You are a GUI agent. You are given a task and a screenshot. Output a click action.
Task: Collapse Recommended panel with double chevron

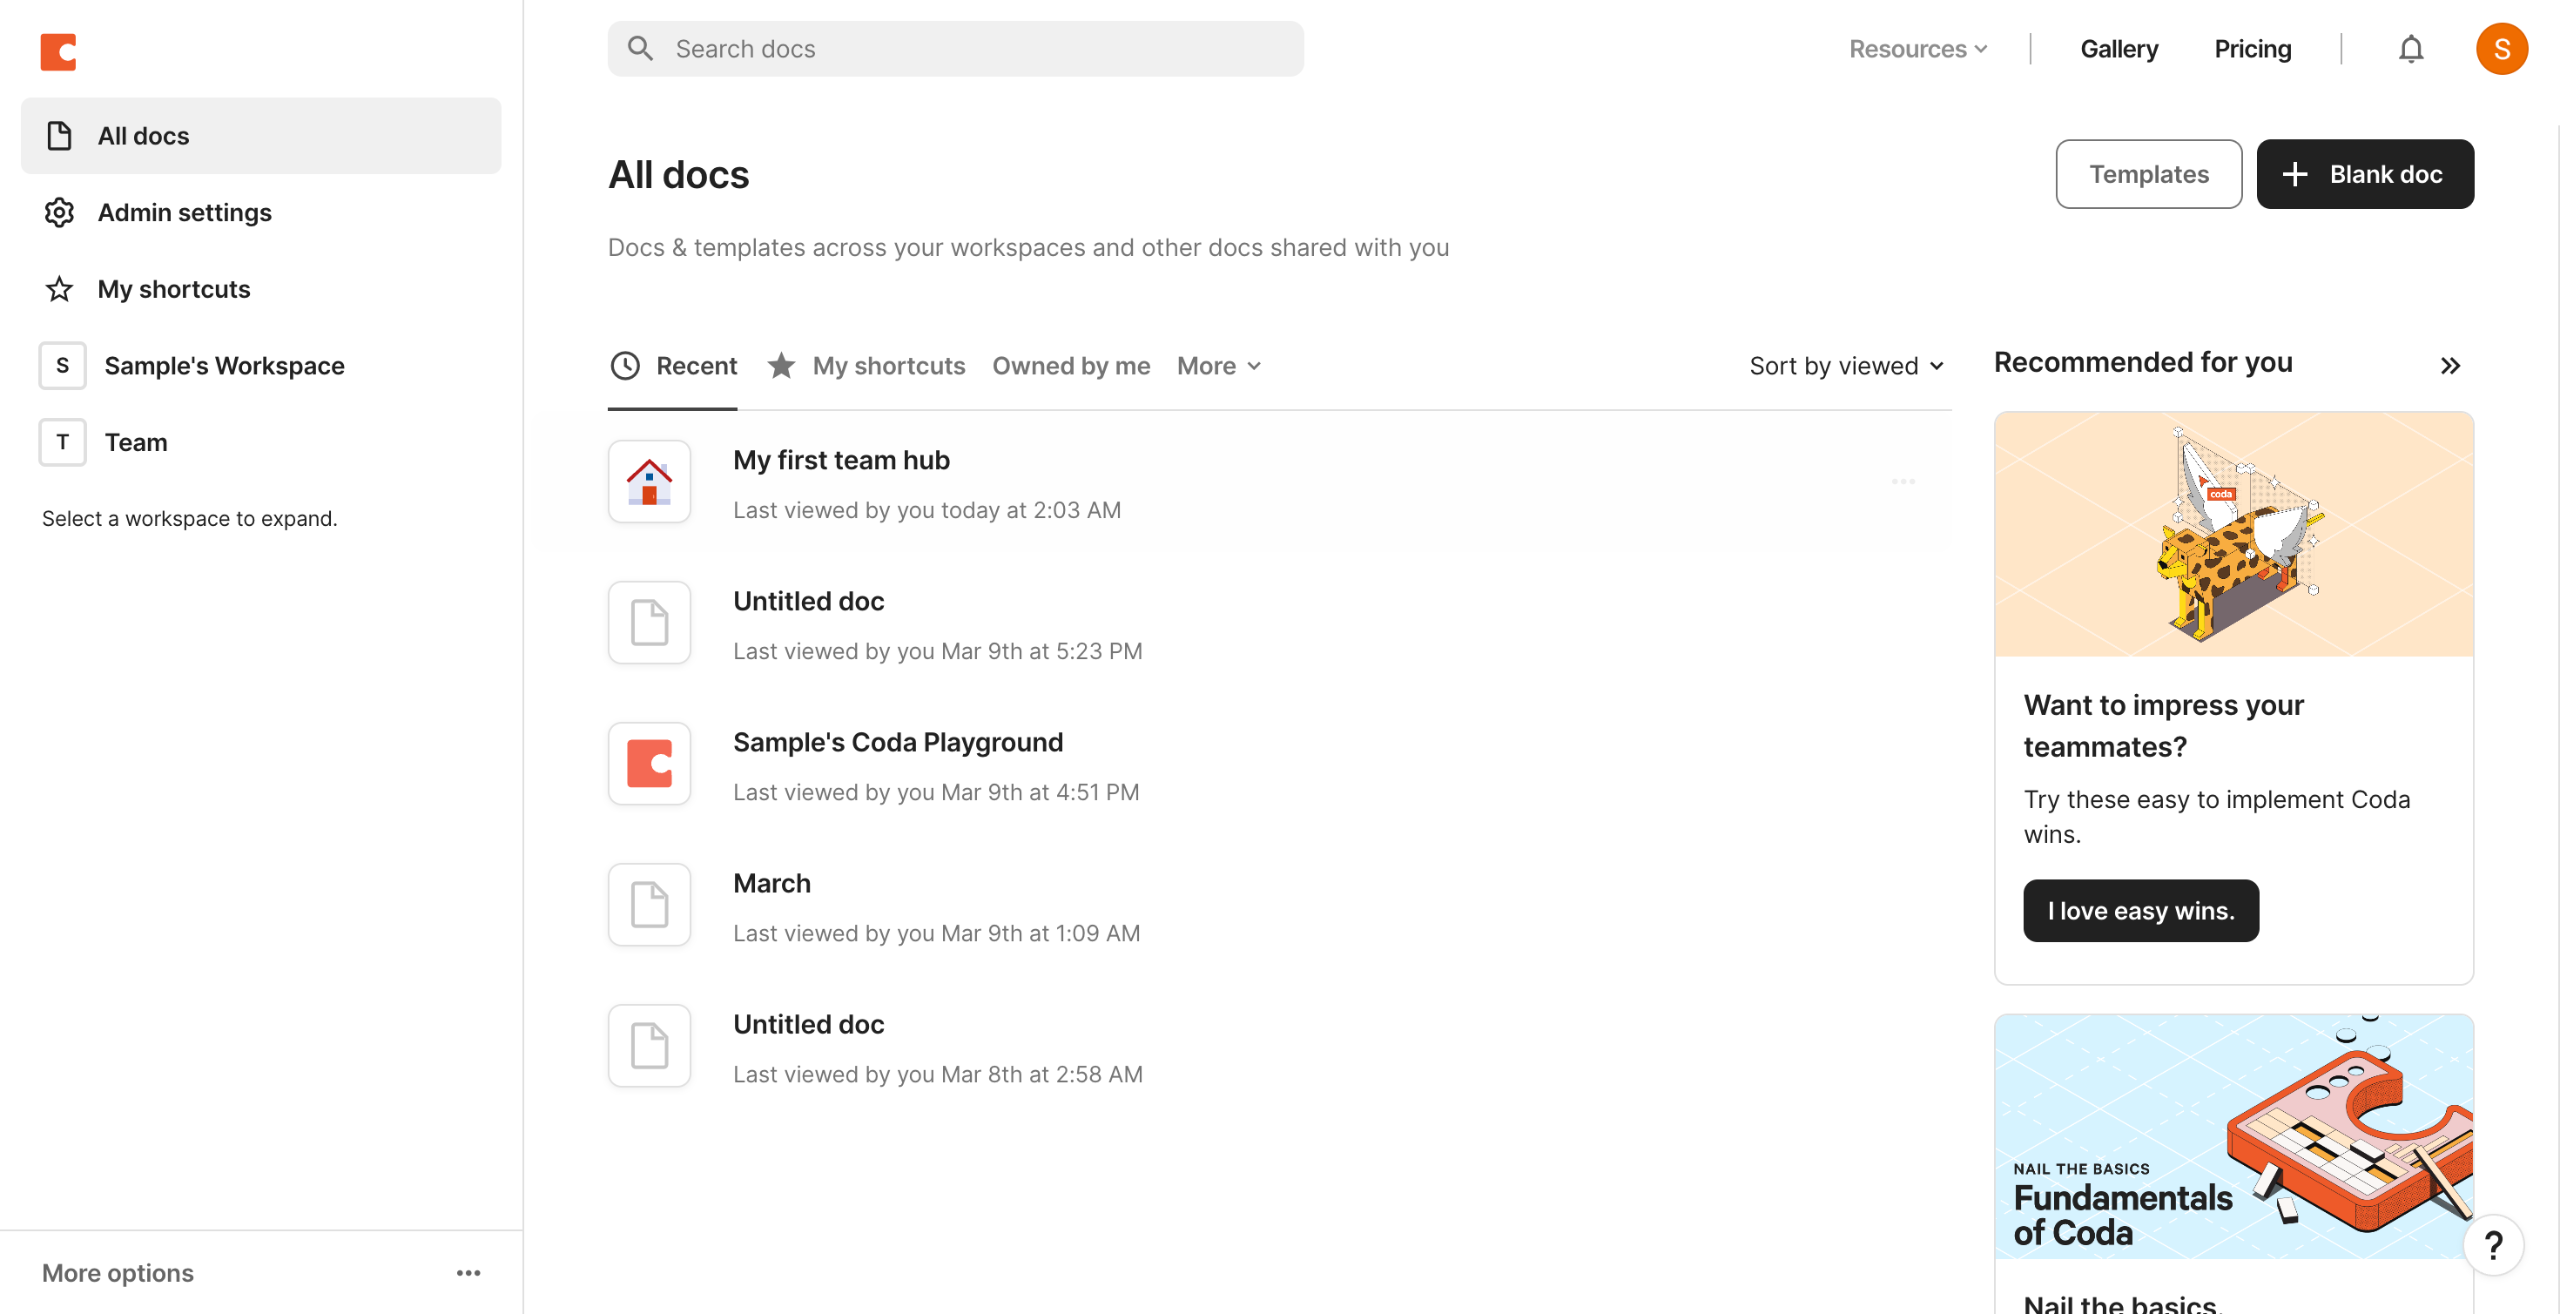[x=2449, y=365]
